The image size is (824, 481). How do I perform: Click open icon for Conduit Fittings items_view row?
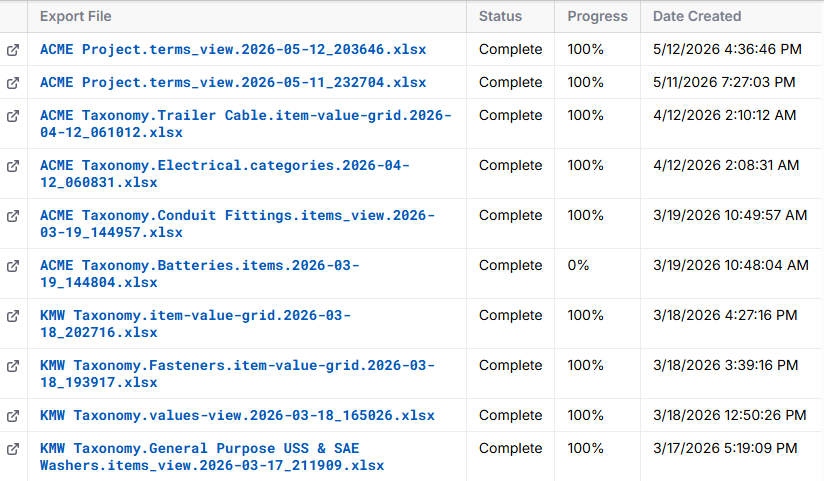(x=13, y=216)
